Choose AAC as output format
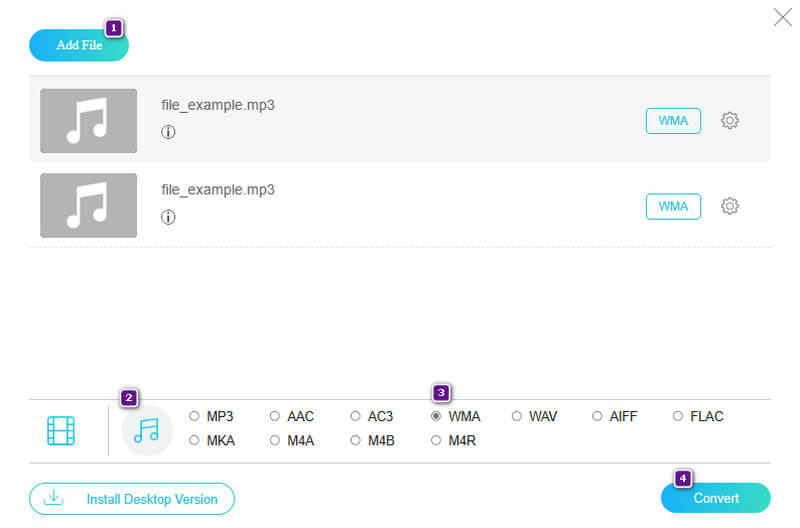Screen dimensions: 800x528 pyautogui.click(x=275, y=416)
